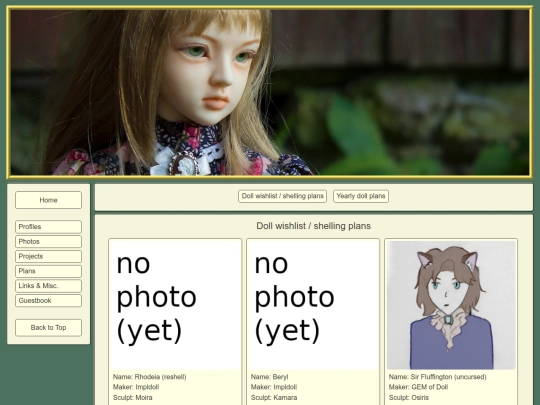
Task: Click the 'Doll wishlist / shelling plans' heading
Action: (313, 226)
